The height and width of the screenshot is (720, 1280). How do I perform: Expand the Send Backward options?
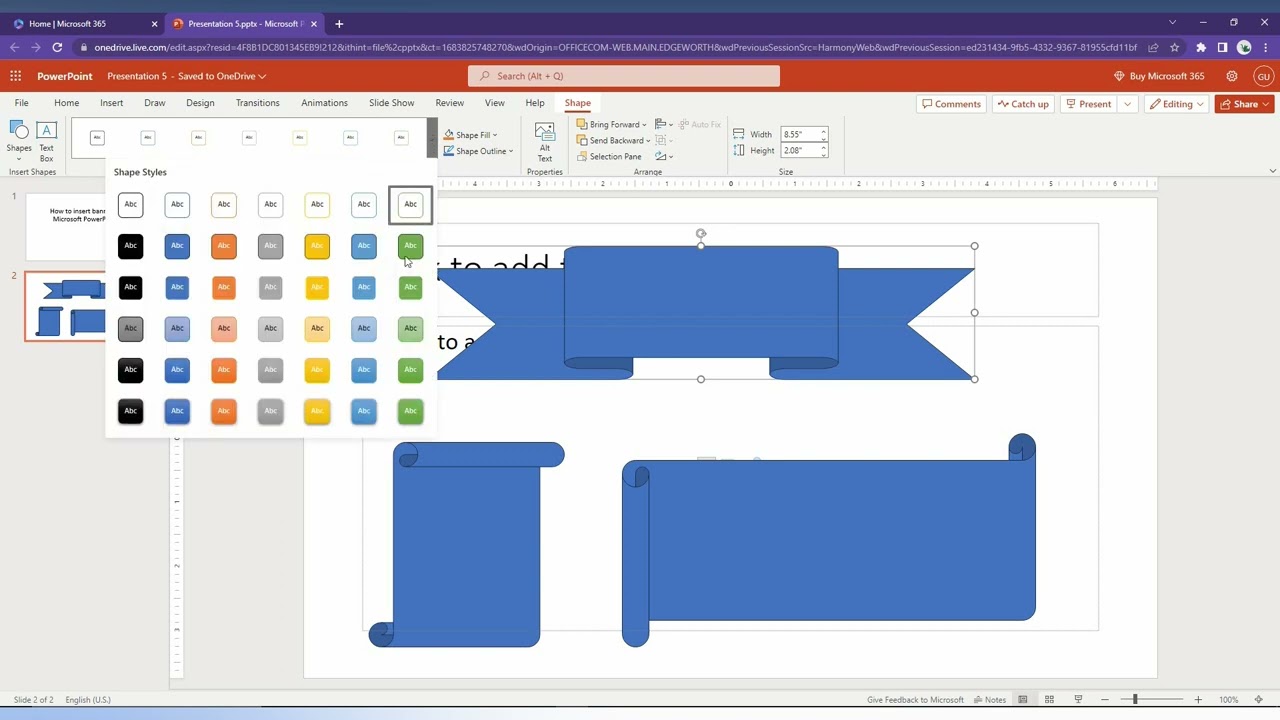pos(648,141)
